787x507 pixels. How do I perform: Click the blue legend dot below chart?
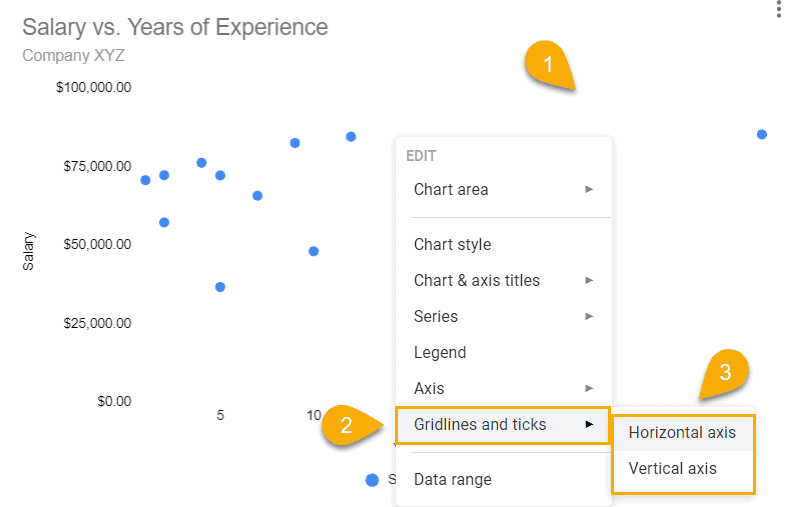[x=372, y=480]
